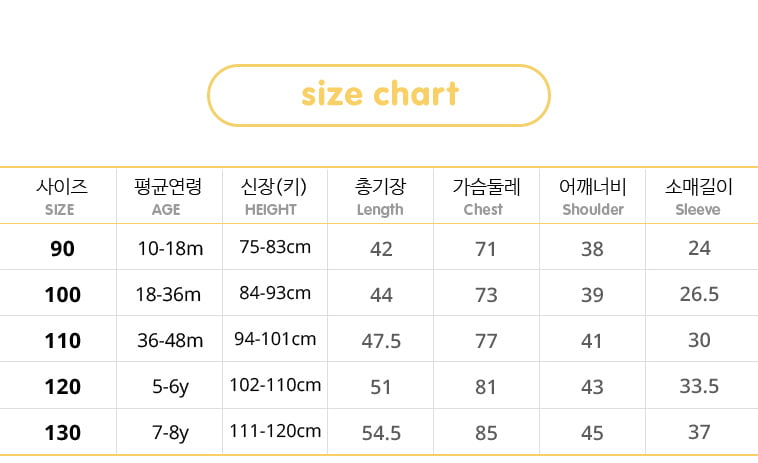758x463 pixels.
Task: Click the 총기장 Length column header
Action: tap(380, 196)
